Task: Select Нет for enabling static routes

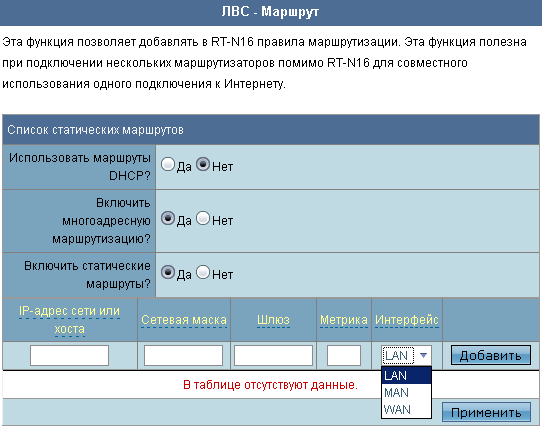Action: coord(203,272)
